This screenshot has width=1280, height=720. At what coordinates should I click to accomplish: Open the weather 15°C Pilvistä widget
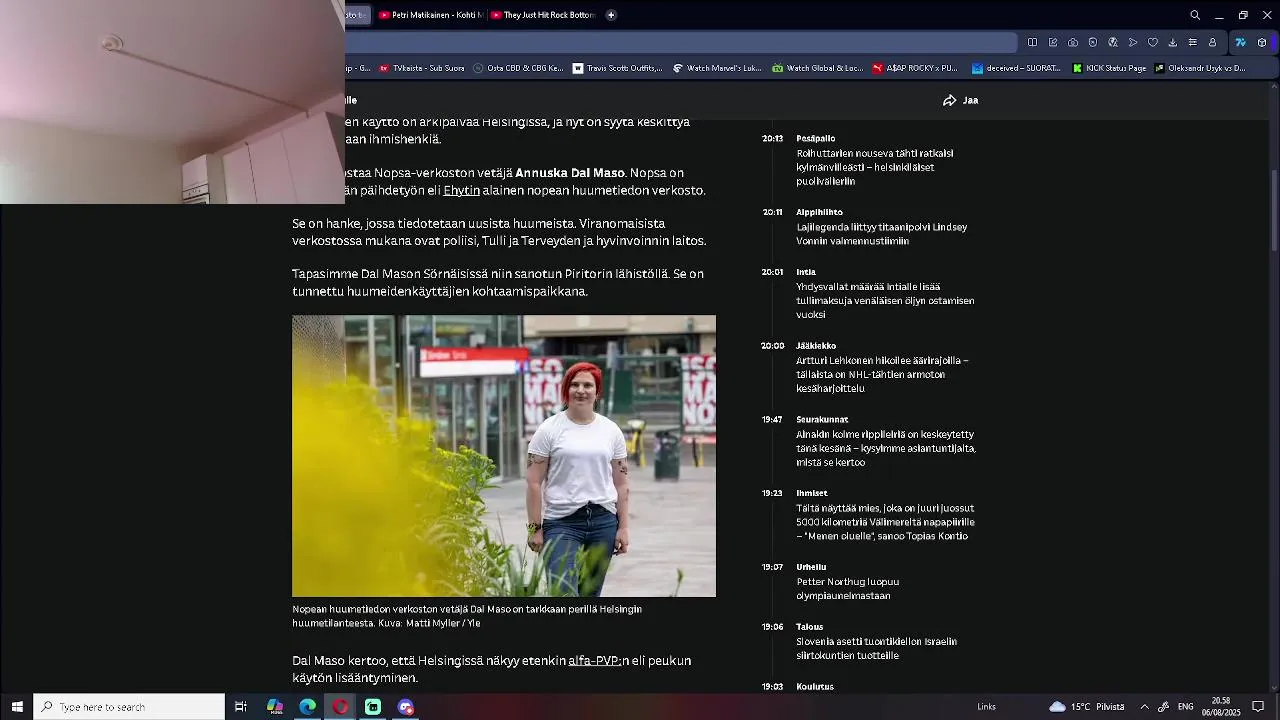click(1087, 707)
